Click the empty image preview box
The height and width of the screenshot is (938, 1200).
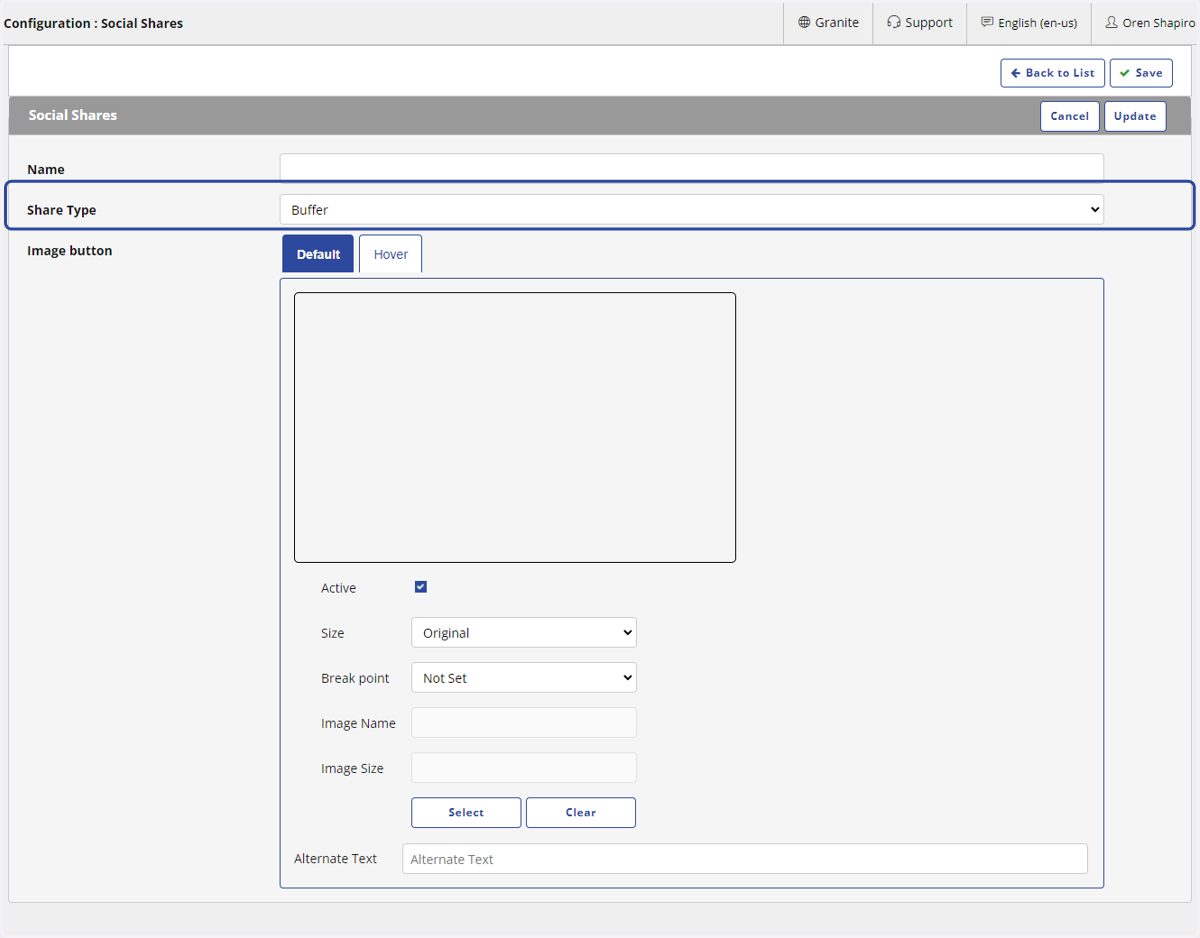point(515,427)
